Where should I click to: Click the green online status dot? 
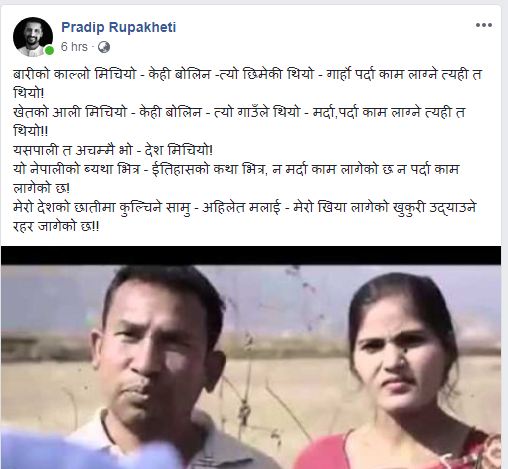click(49, 50)
